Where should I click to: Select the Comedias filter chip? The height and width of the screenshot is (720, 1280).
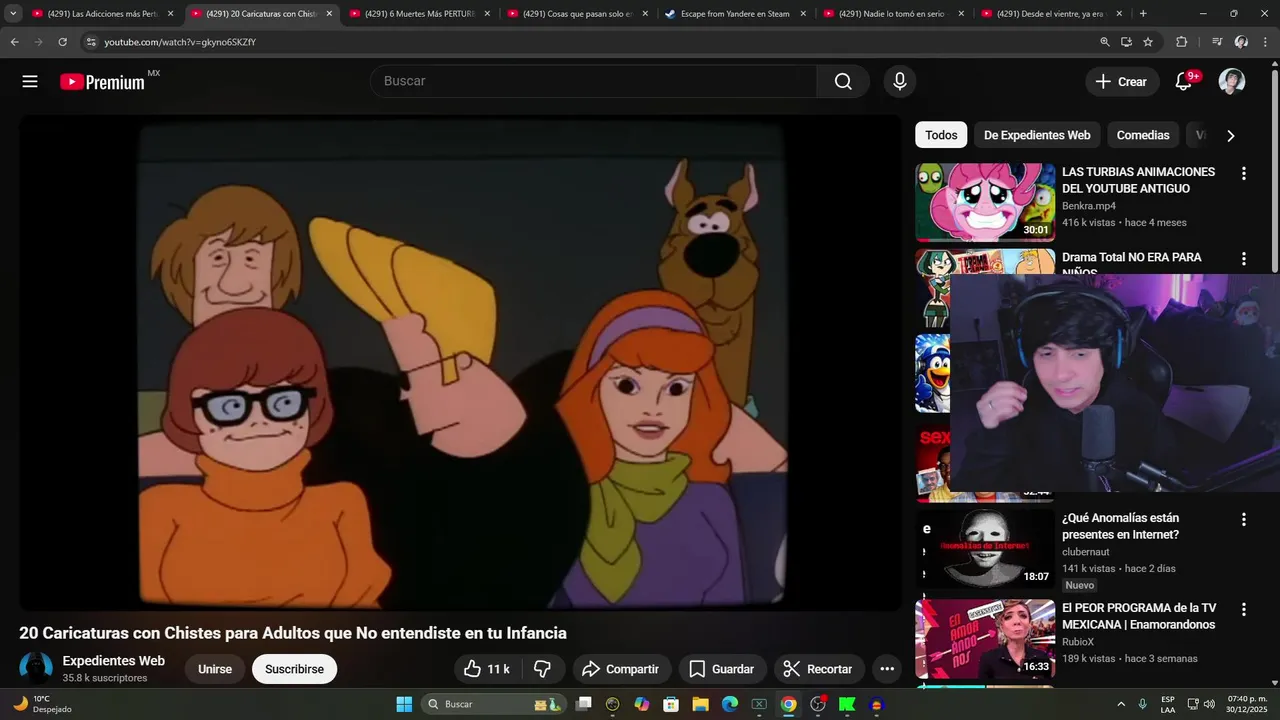point(1143,135)
